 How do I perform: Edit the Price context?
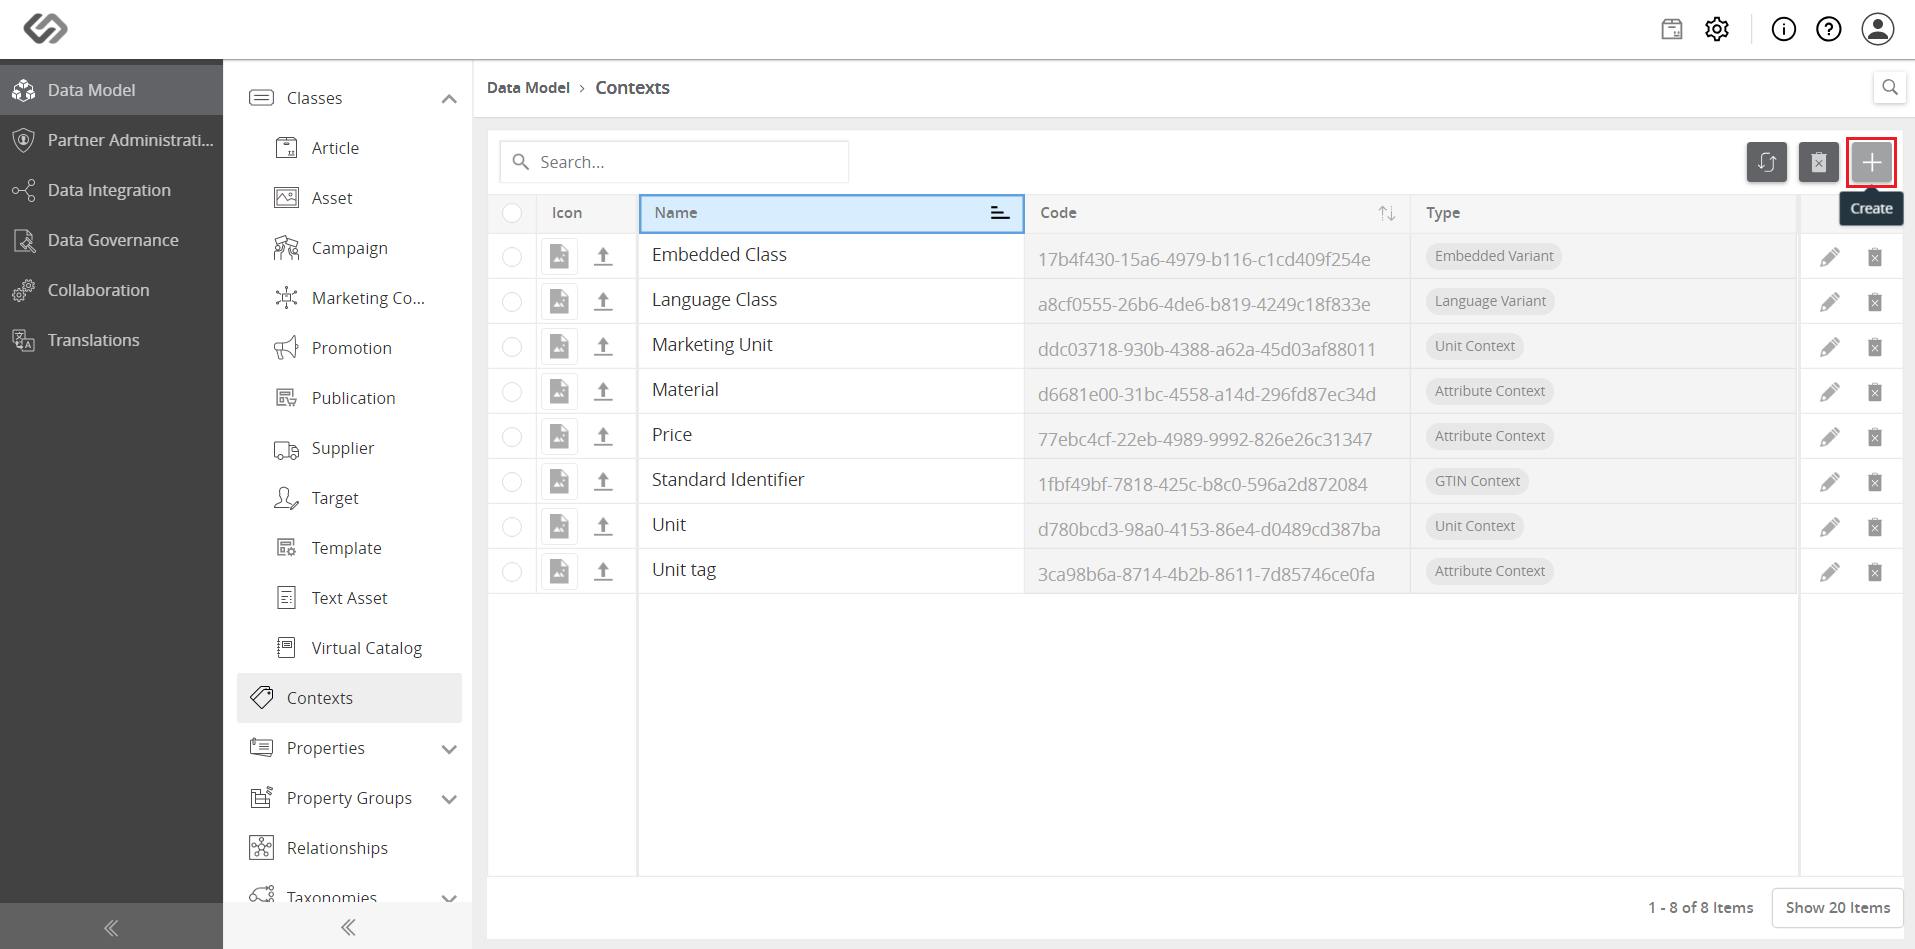1830,437
